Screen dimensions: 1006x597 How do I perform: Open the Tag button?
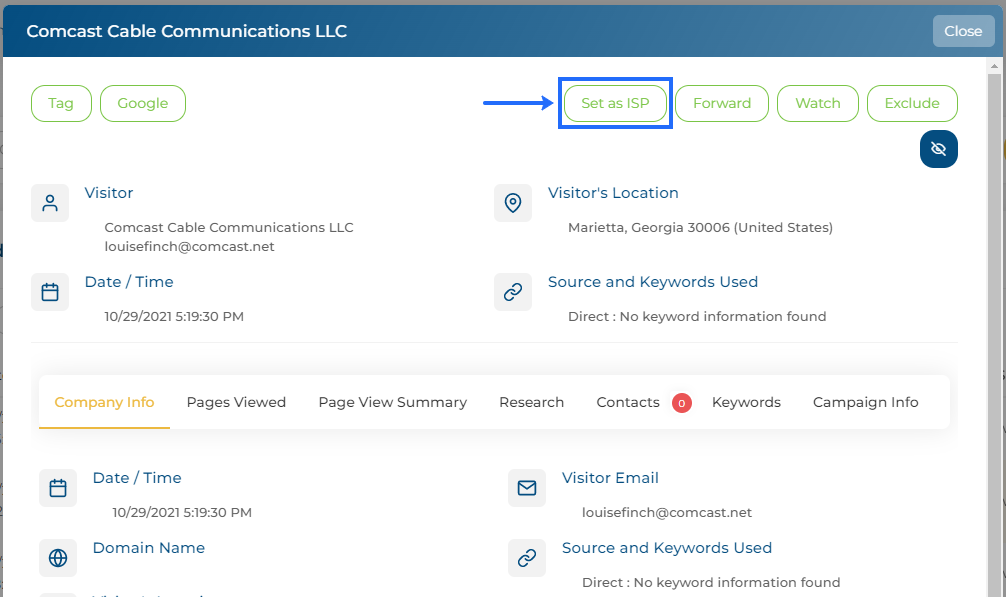(x=61, y=103)
